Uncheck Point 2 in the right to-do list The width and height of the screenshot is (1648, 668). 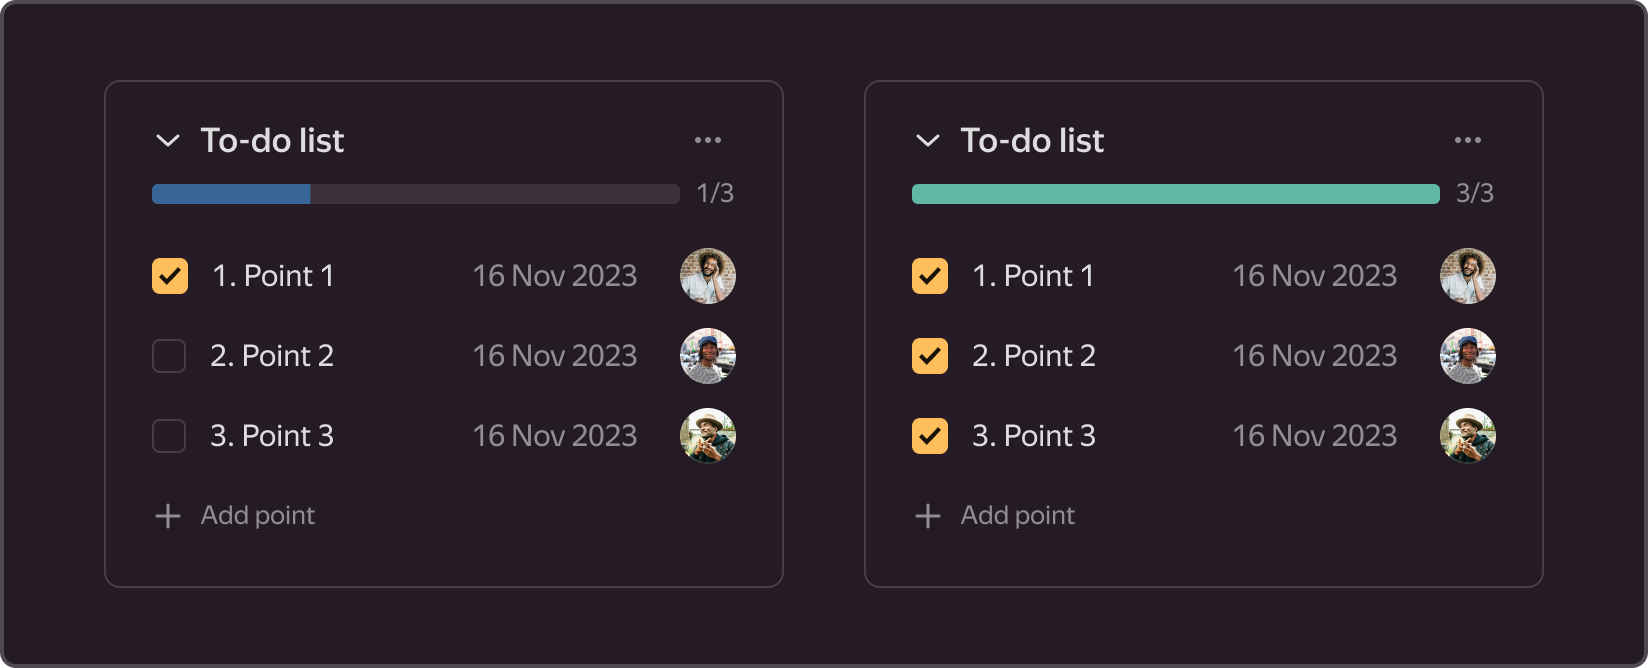click(930, 356)
